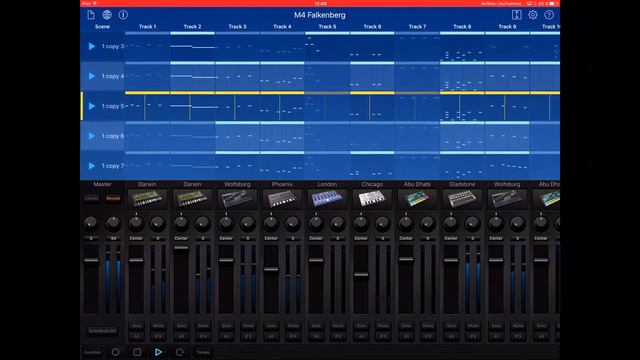Click the record circle transport button

116,352
